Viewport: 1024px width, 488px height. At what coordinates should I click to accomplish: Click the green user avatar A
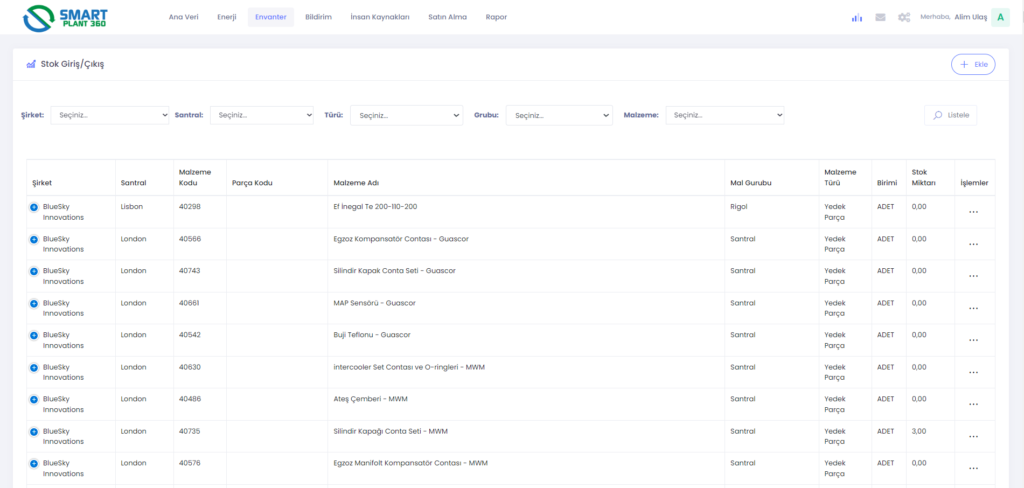pyautogui.click(x=1000, y=17)
